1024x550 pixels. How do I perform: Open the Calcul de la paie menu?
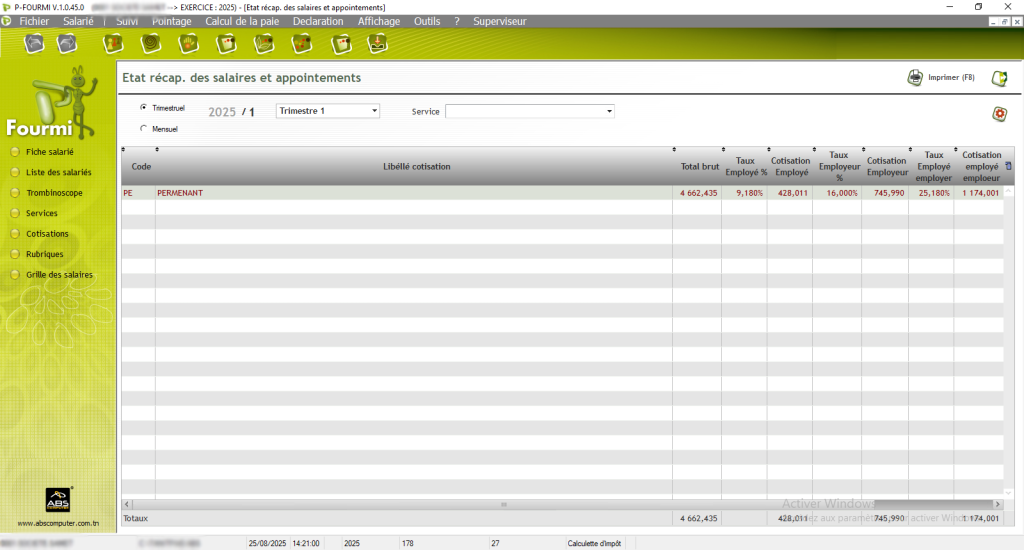click(243, 21)
